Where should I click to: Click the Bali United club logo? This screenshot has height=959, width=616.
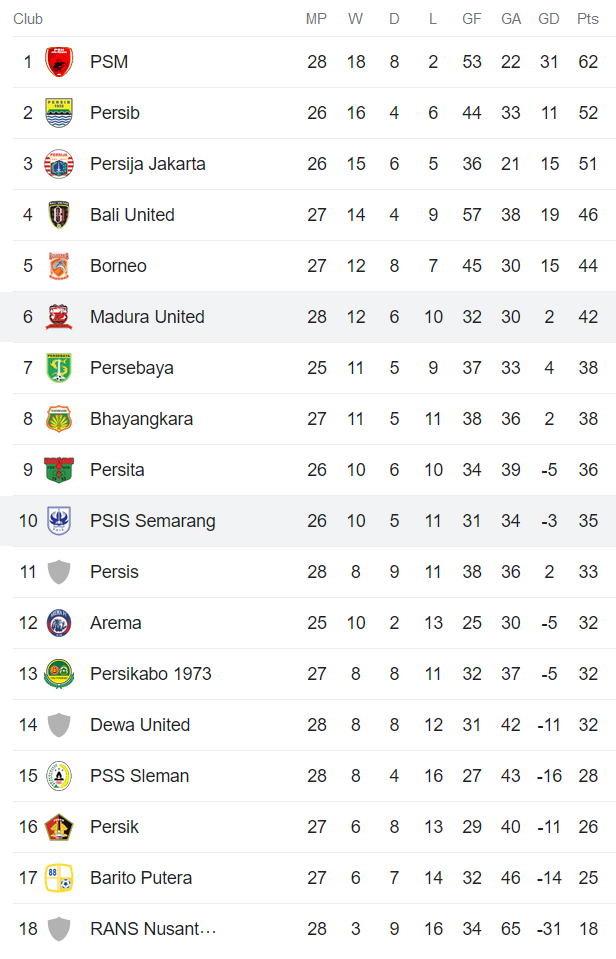click(59, 214)
